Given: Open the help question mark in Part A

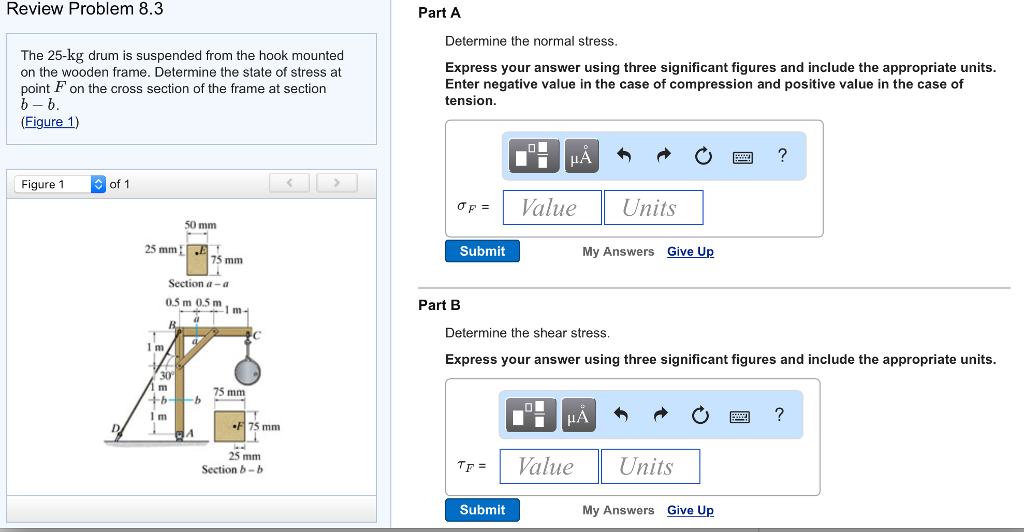Looking at the screenshot, I should [x=782, y=155].
